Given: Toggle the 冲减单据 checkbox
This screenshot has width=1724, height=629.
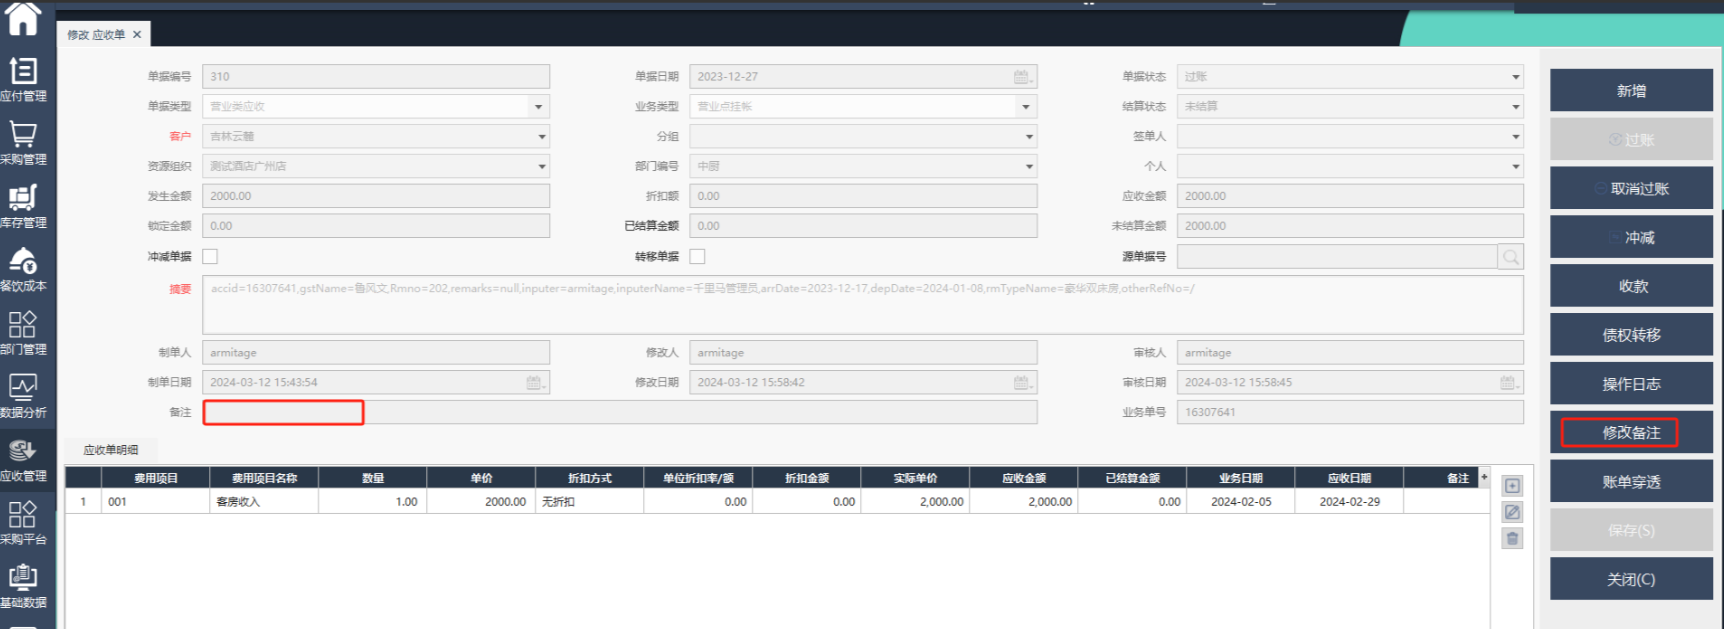Looking at the screenshot, I should pos(210,257).
